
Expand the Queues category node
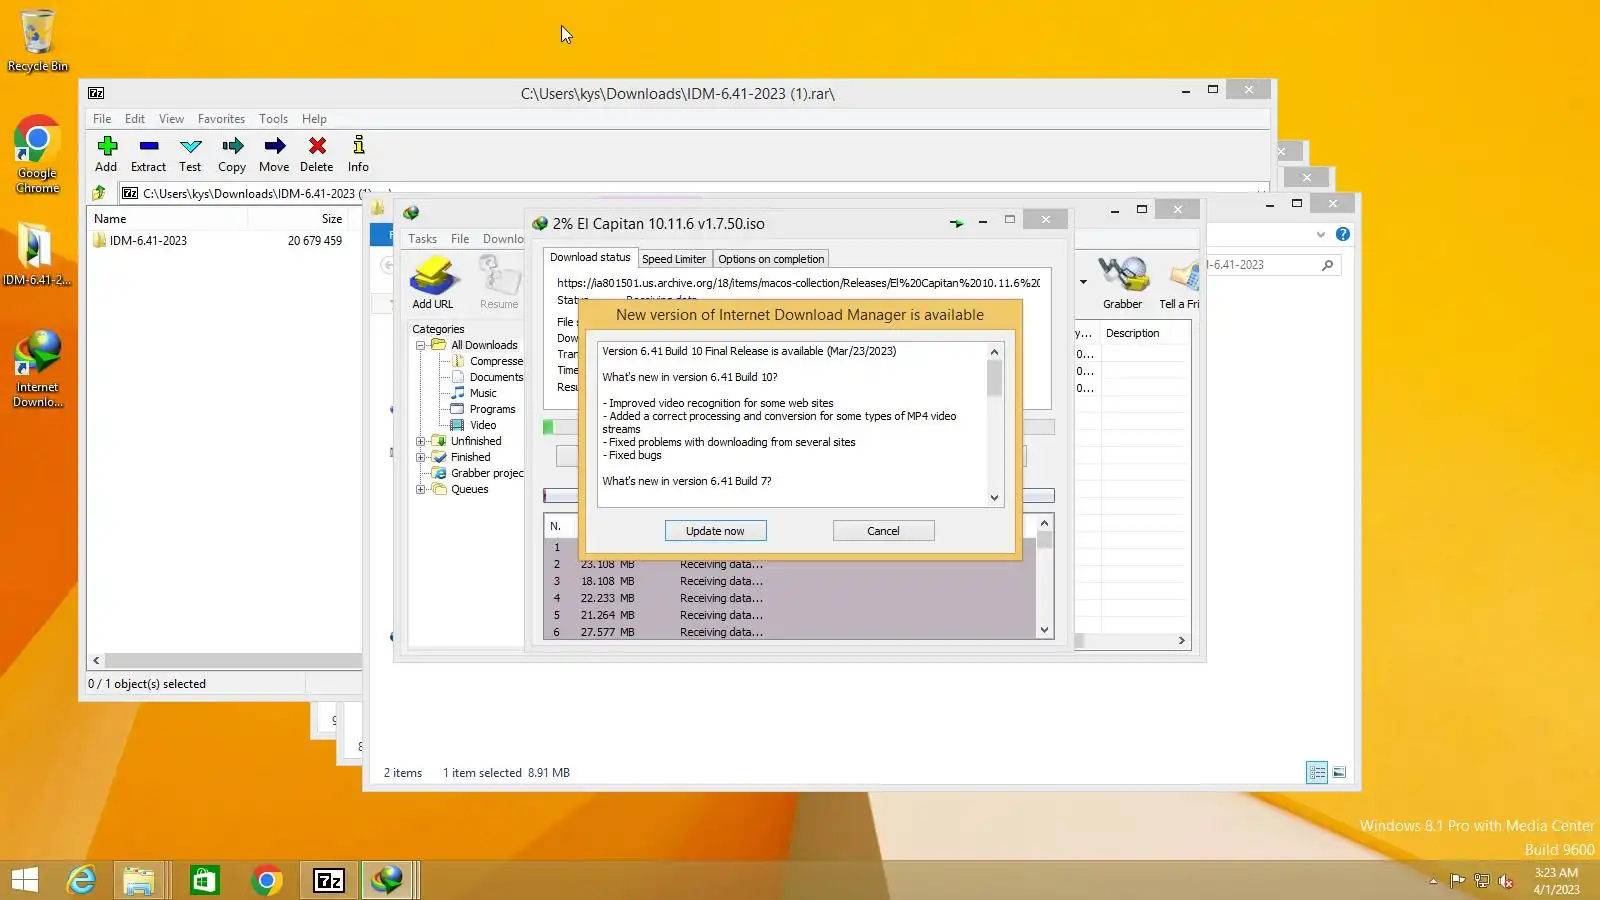click(421, 489)
